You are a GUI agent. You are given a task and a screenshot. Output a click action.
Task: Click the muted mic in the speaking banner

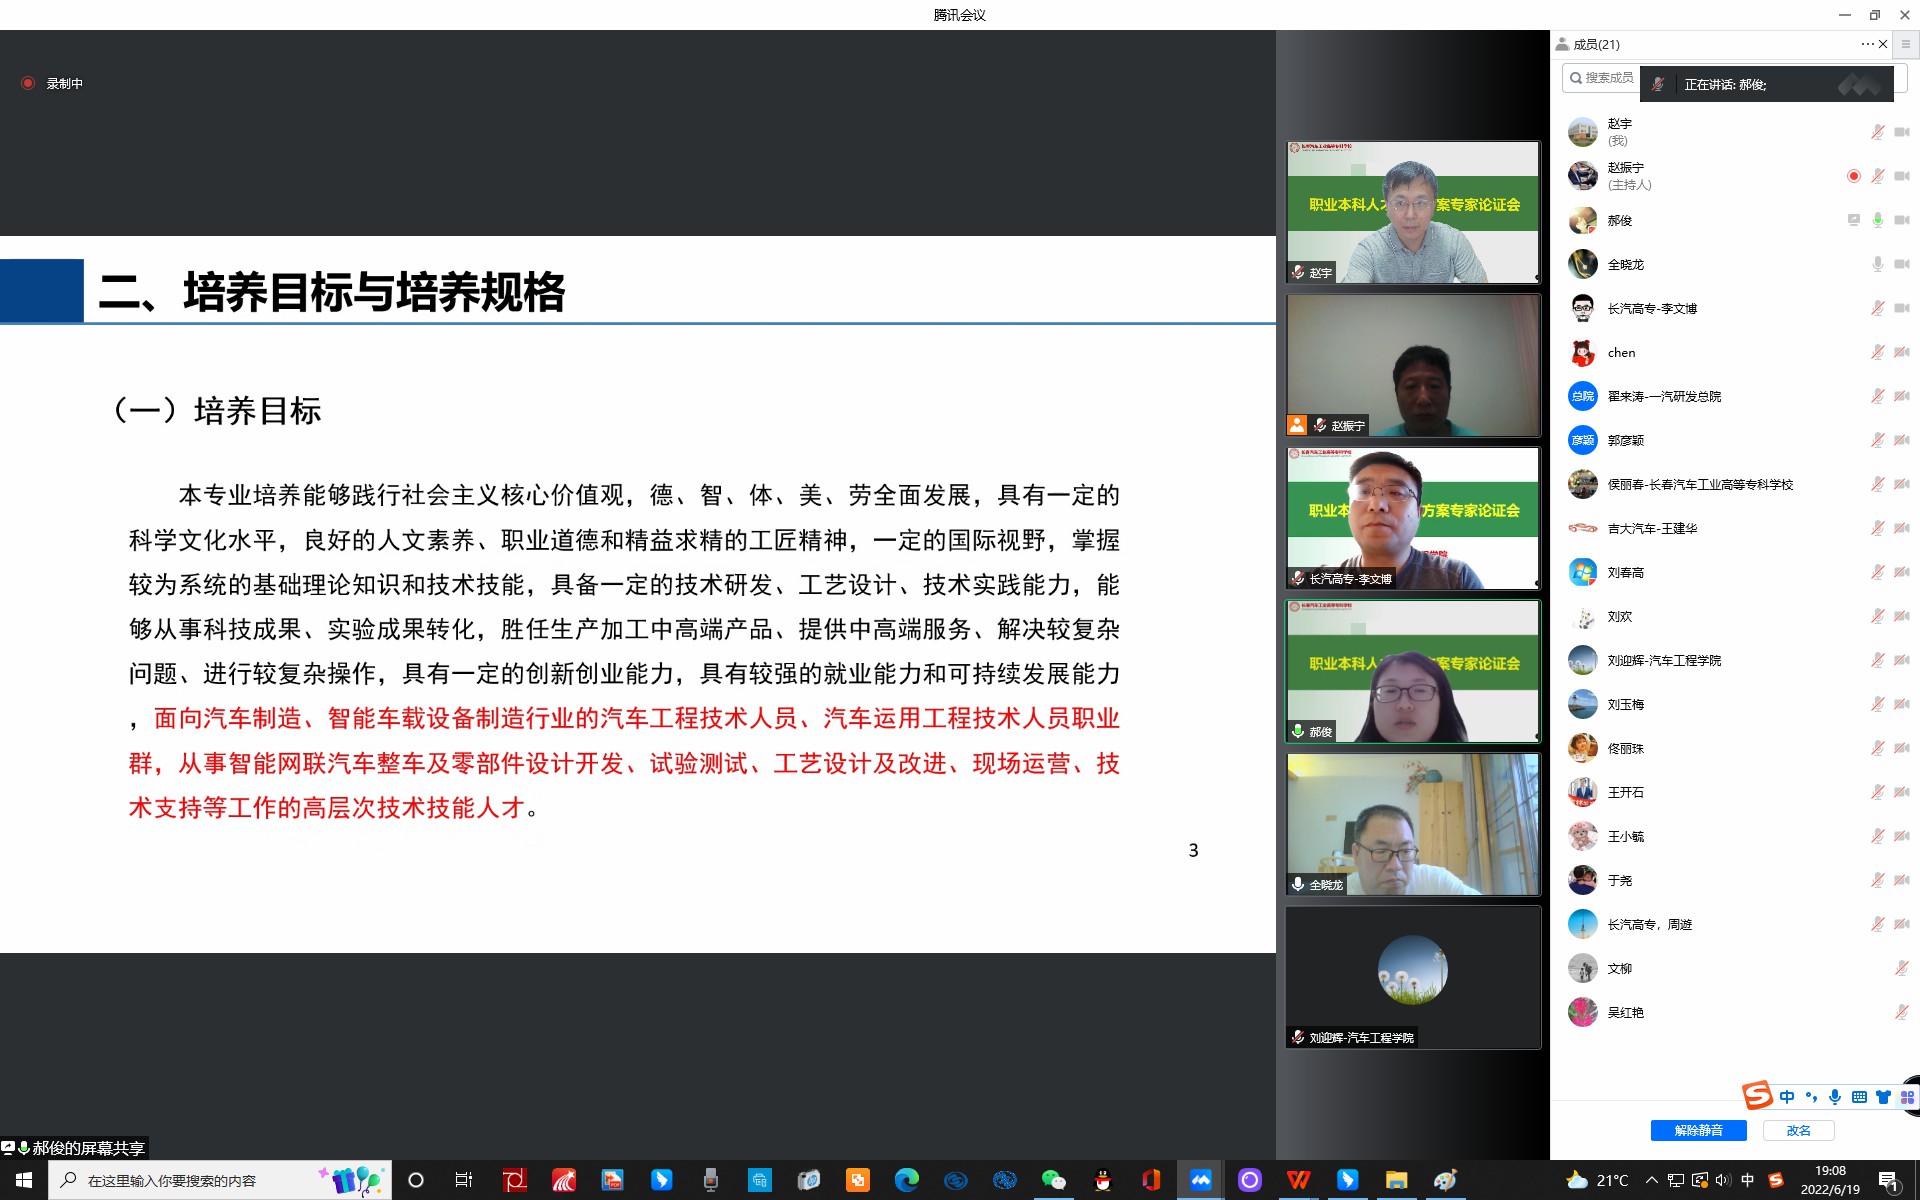(1658, 85)
